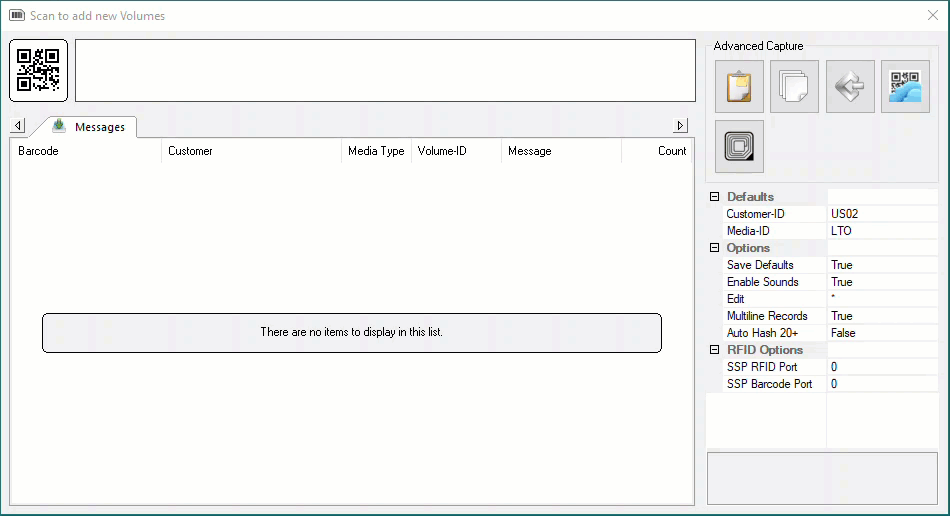Viewport: 950px width, 516px height.
Task: Click the tab scroll left arrow
Action: pyautogui.click(x=18, y=125)
